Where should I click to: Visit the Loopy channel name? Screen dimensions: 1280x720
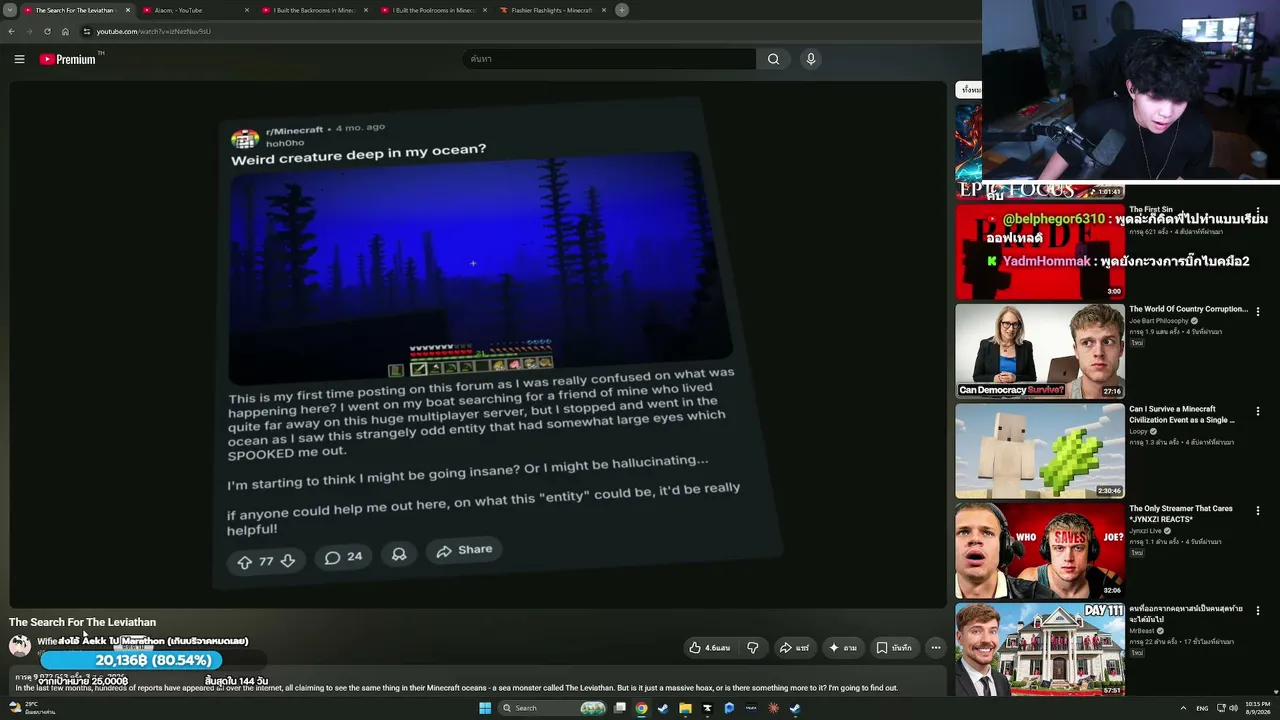point(1139,431)
